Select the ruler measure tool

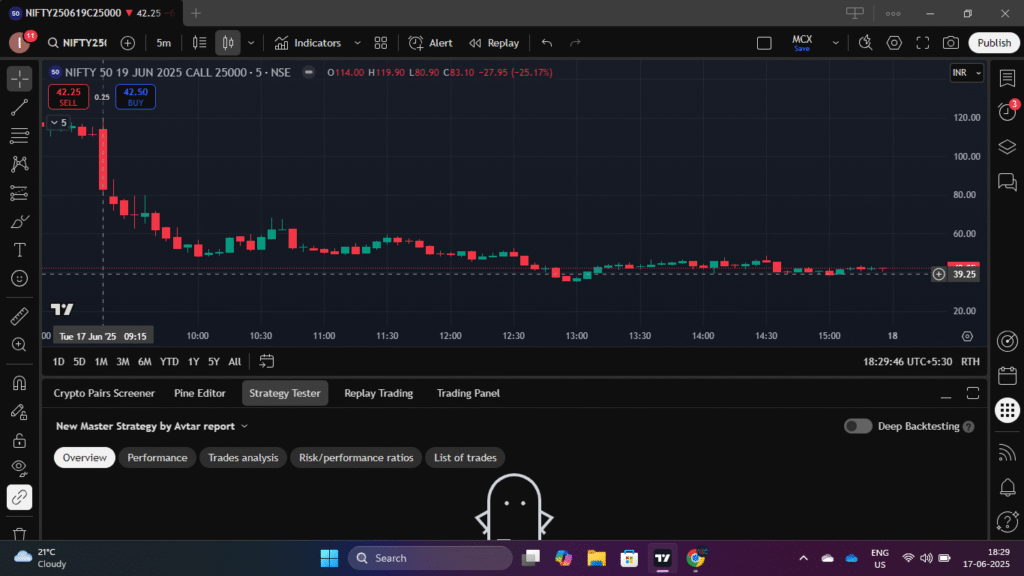(x=20, y=316)
